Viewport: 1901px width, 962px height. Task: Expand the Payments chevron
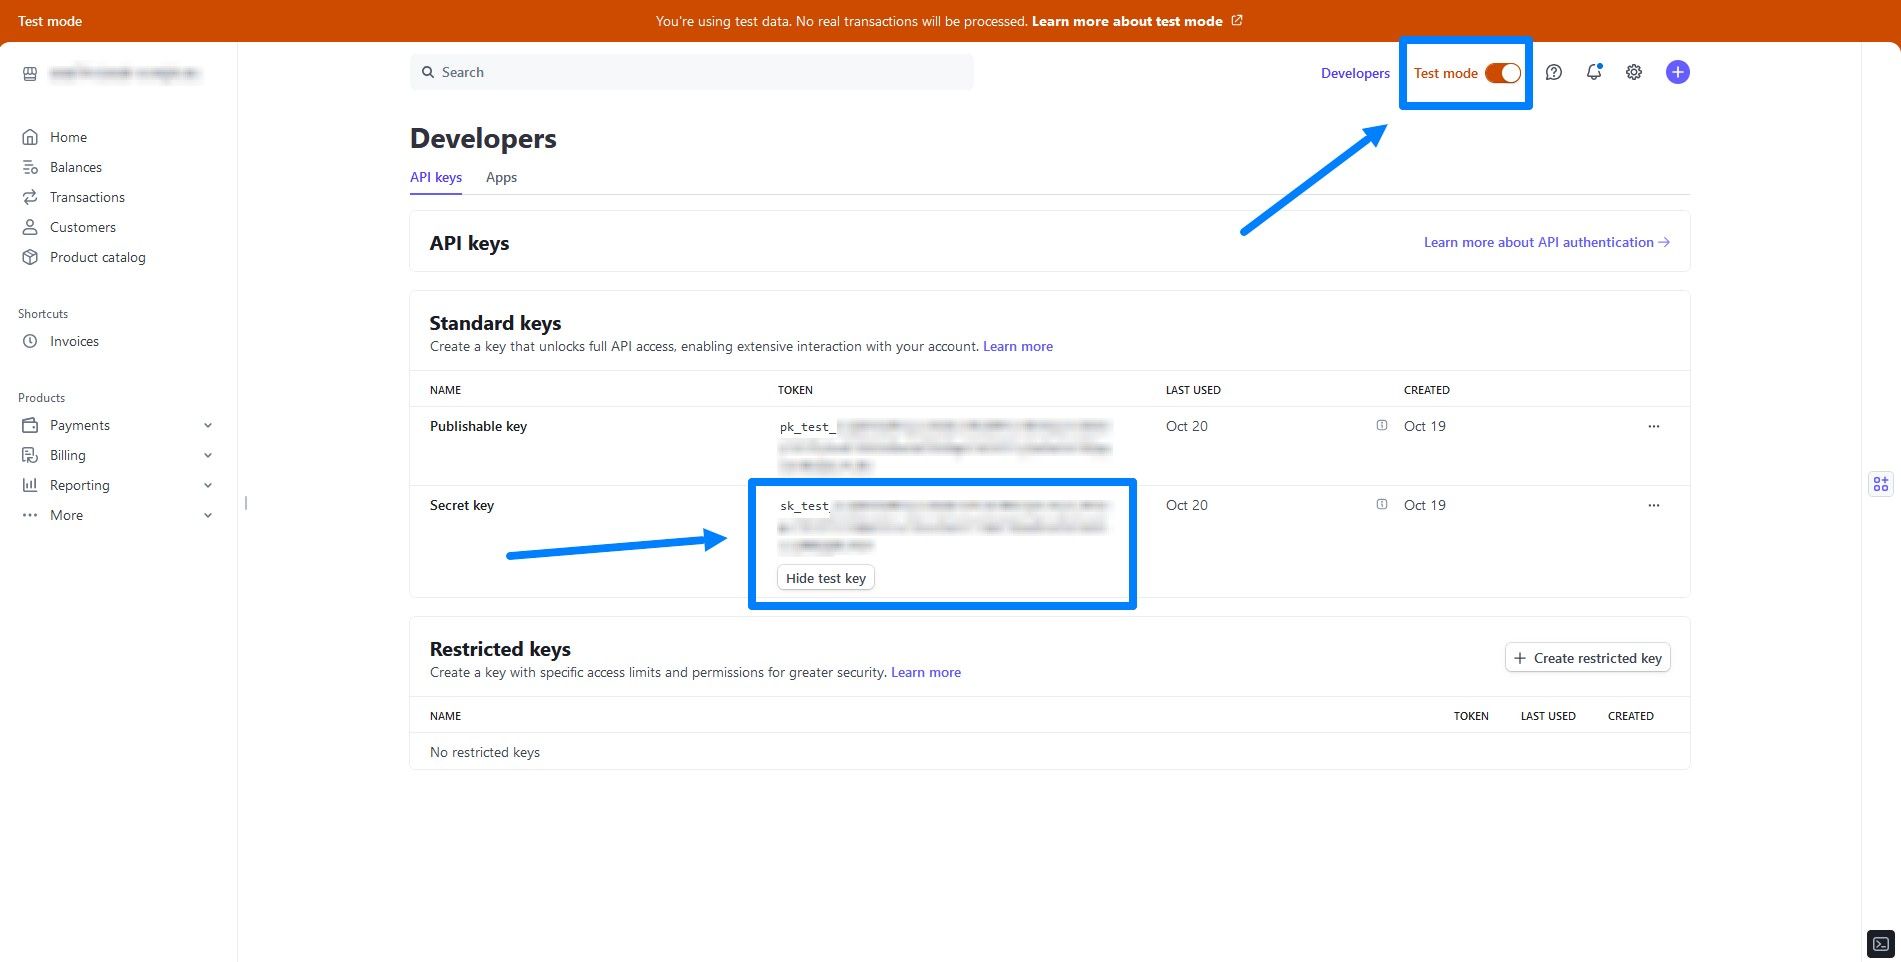coord(208,425)
